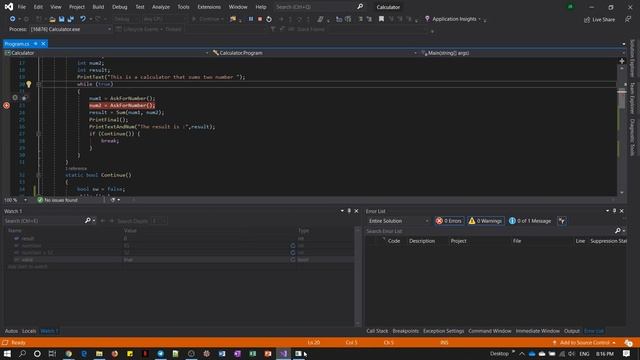Viewport: 640px width, 360px height.
Task: Click the top search magnifier icon
Action: (360, 7)
